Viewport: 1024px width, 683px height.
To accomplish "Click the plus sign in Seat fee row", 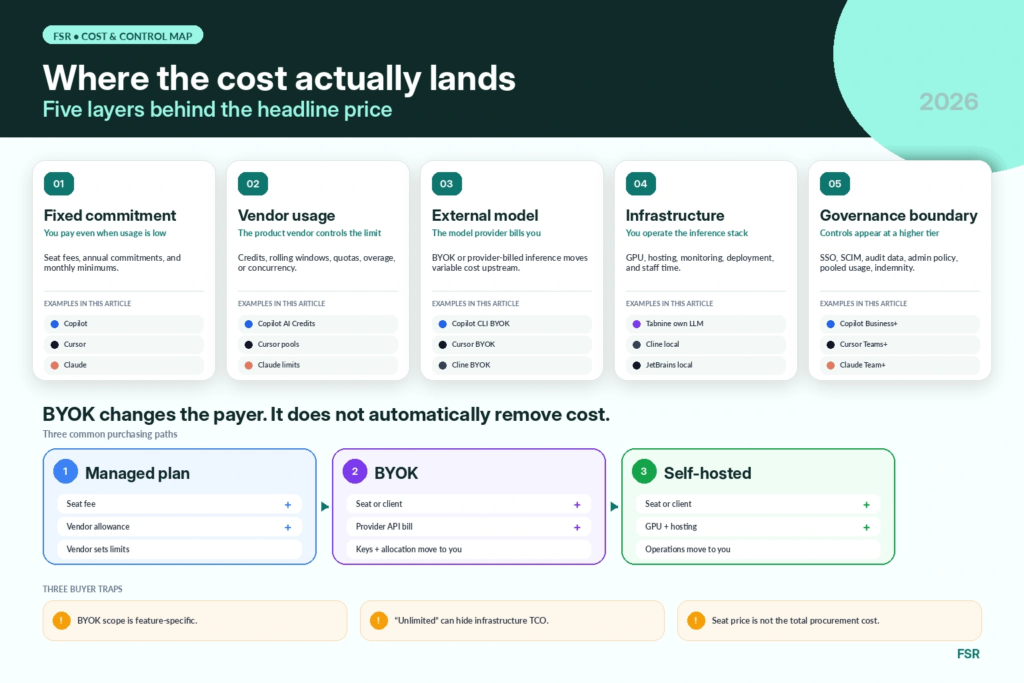I will 287,505.
